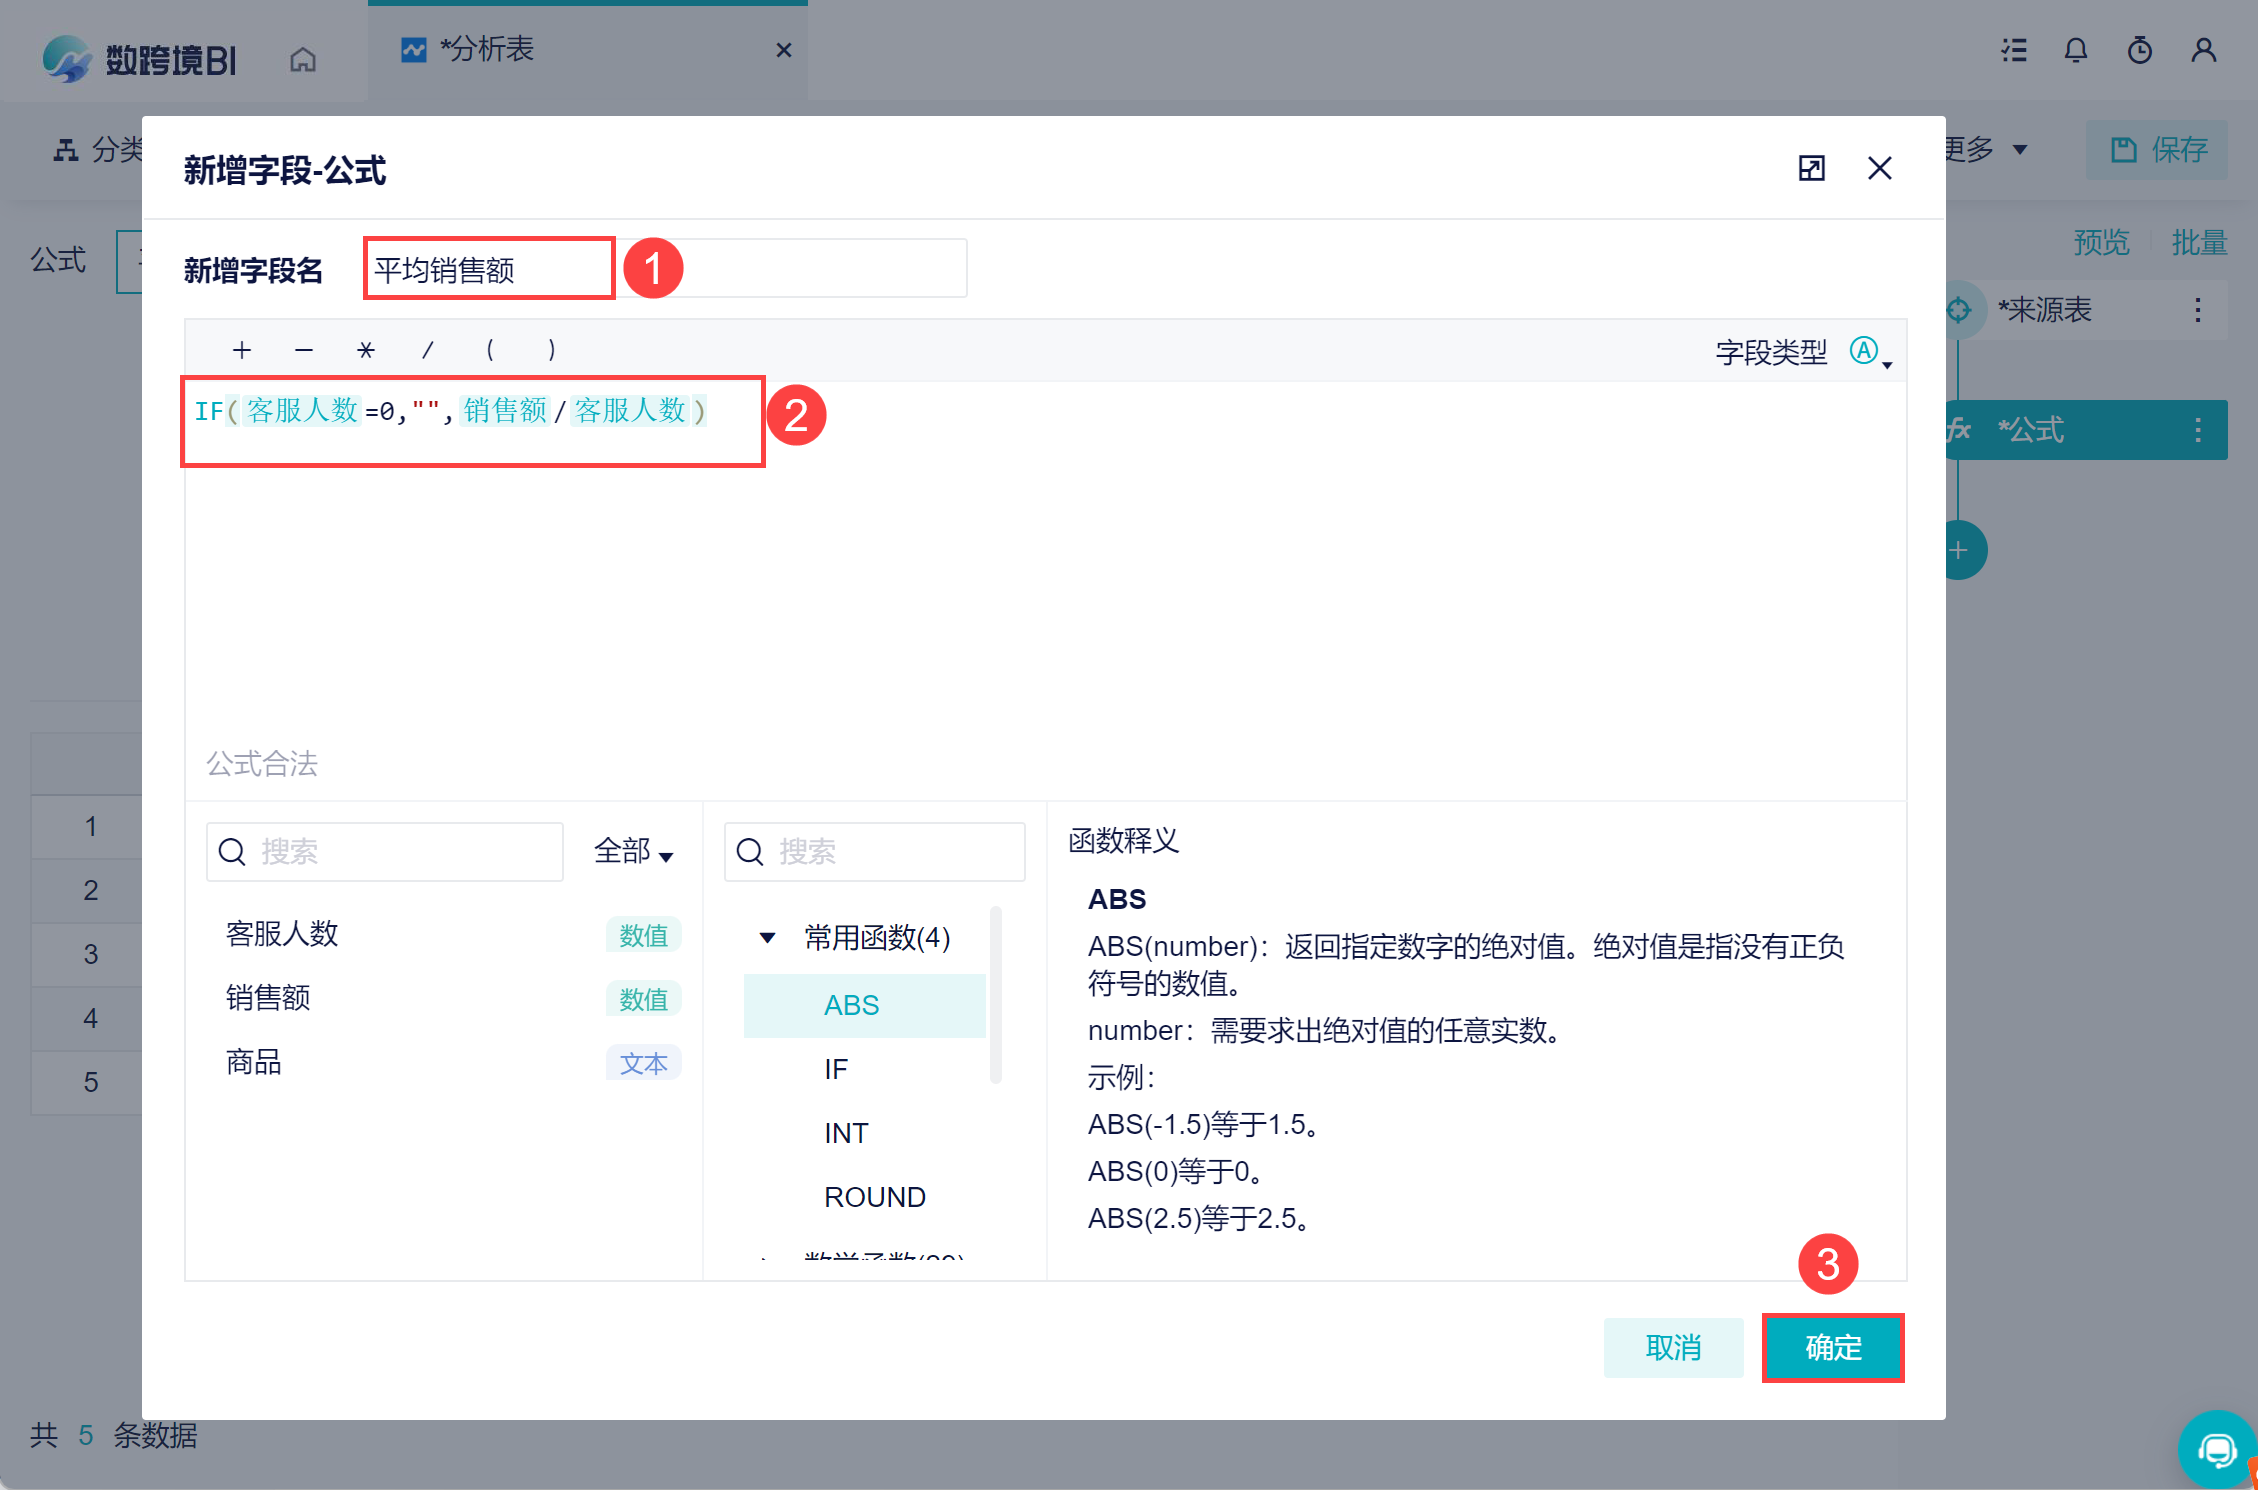Open the notifications bell icon
Viewport: 2258px width, 1490px height.
[2076, 50]
